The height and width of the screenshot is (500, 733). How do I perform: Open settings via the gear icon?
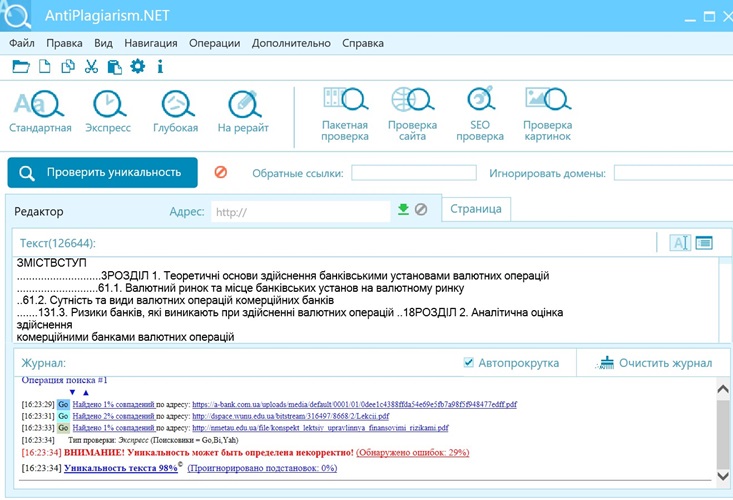137,66
